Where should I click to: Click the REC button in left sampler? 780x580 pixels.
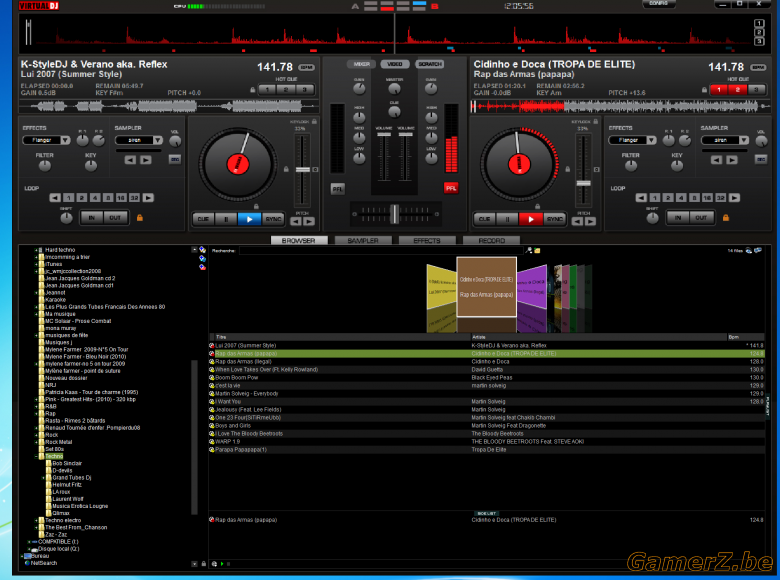pyautogui.click(x=175, y=160)
